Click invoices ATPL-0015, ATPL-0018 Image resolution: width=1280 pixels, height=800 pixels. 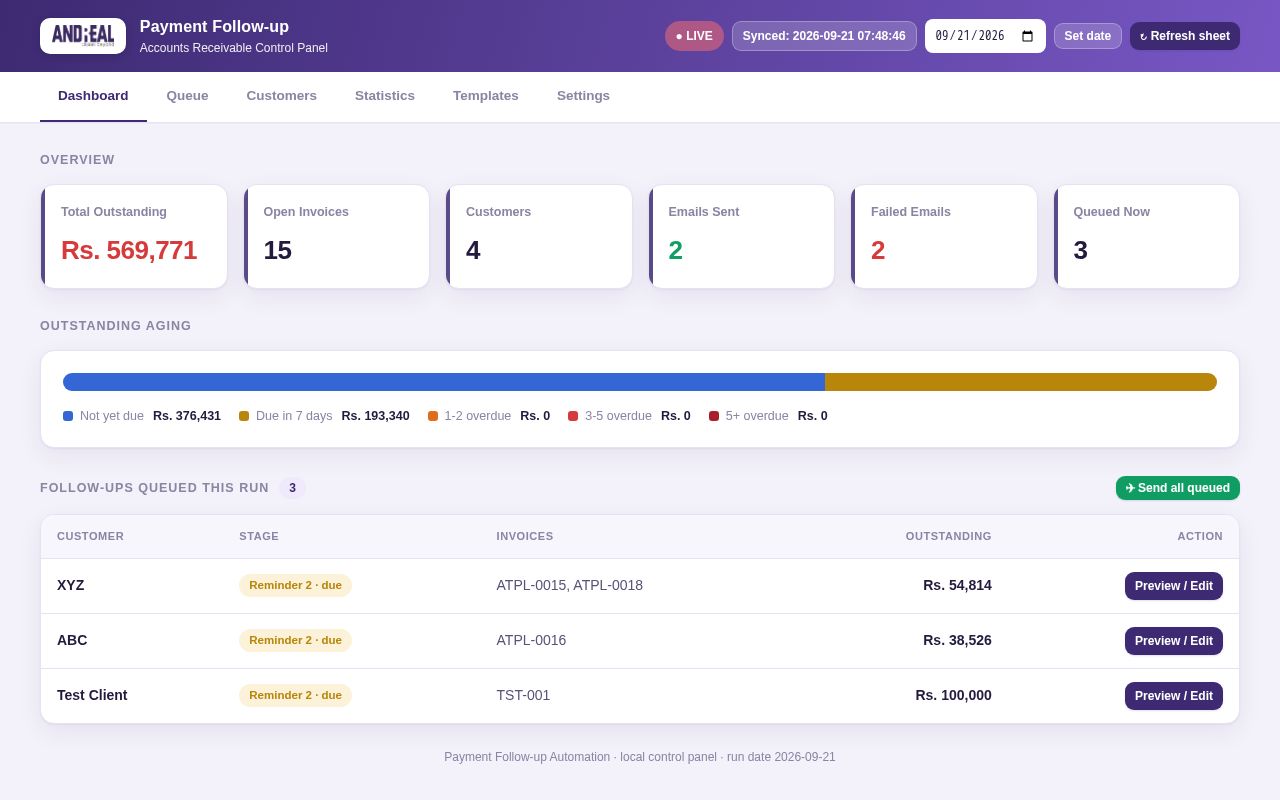570,585
